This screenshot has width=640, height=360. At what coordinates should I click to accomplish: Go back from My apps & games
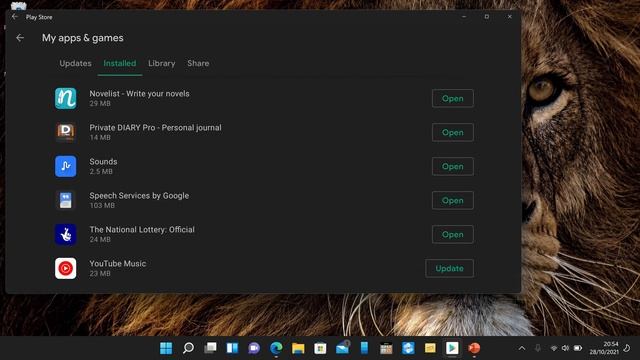(20, 38)
